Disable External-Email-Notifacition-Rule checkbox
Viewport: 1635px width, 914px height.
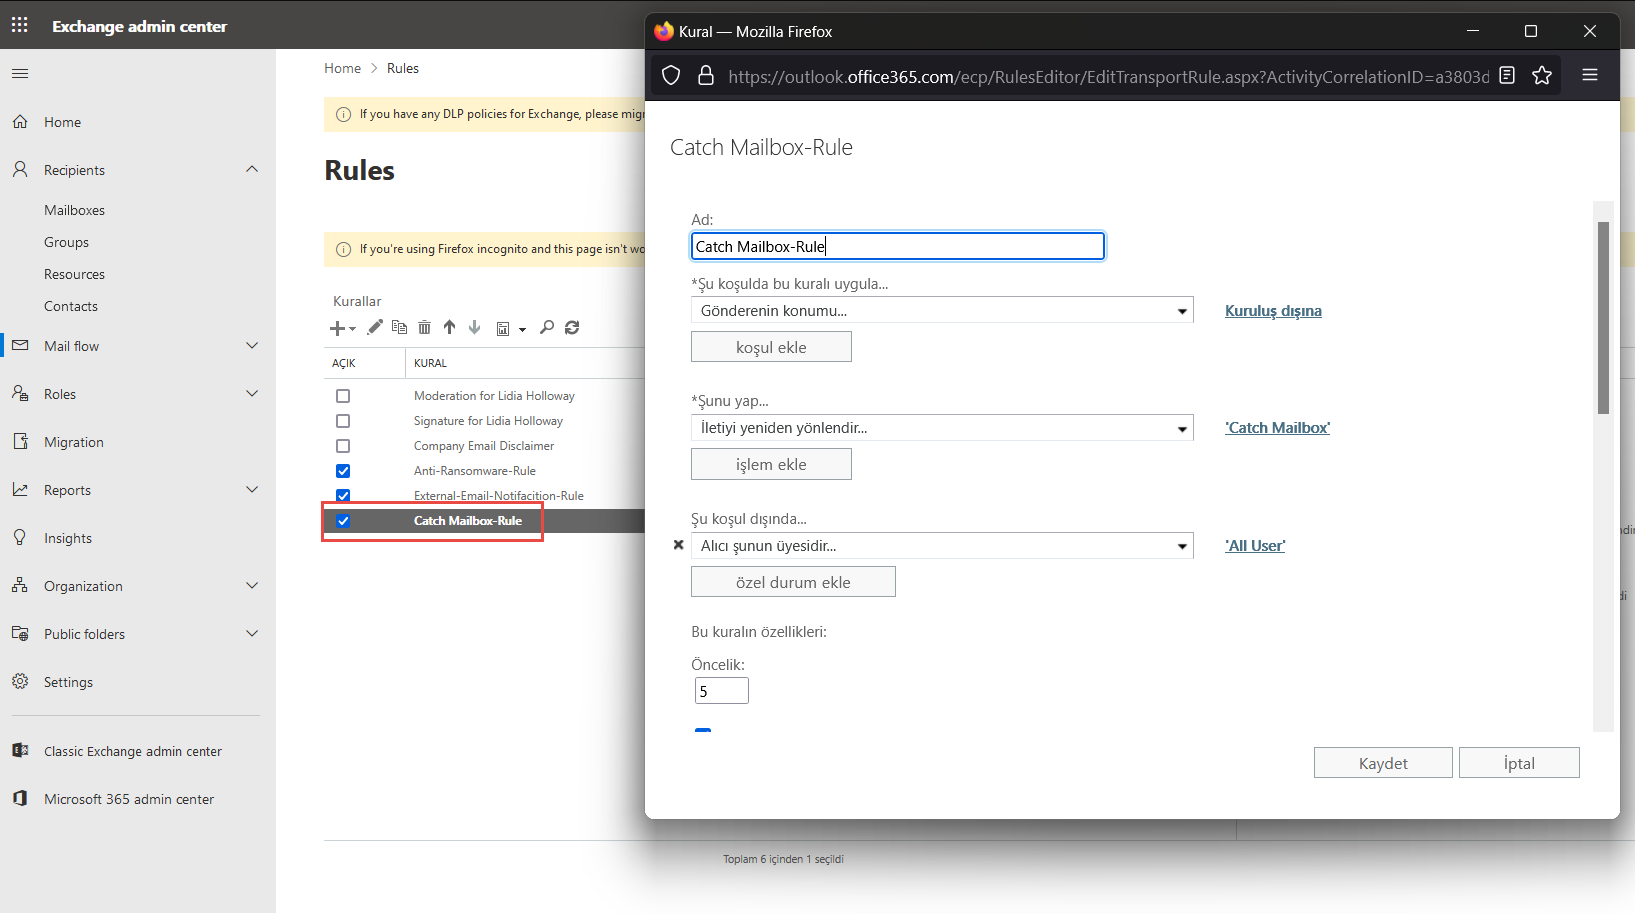(x=343, y=495)
